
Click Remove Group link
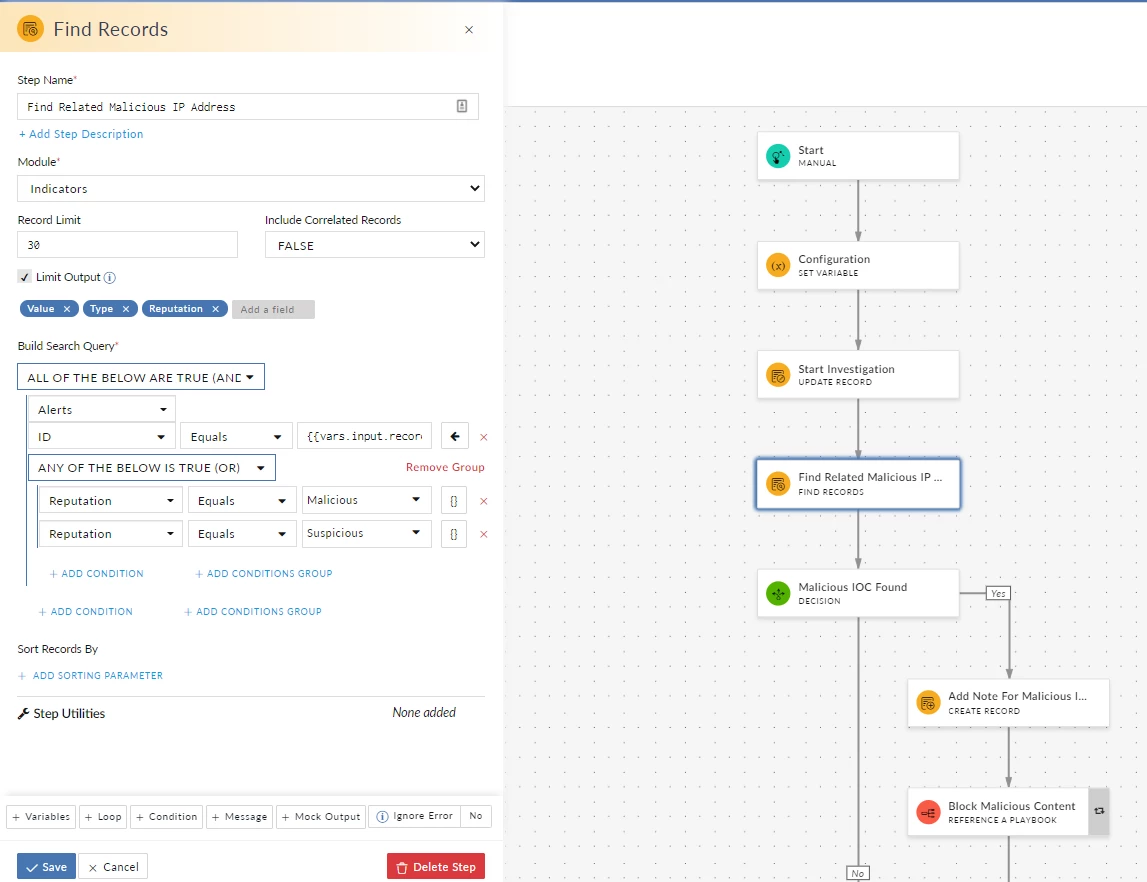tap(445, 467)
